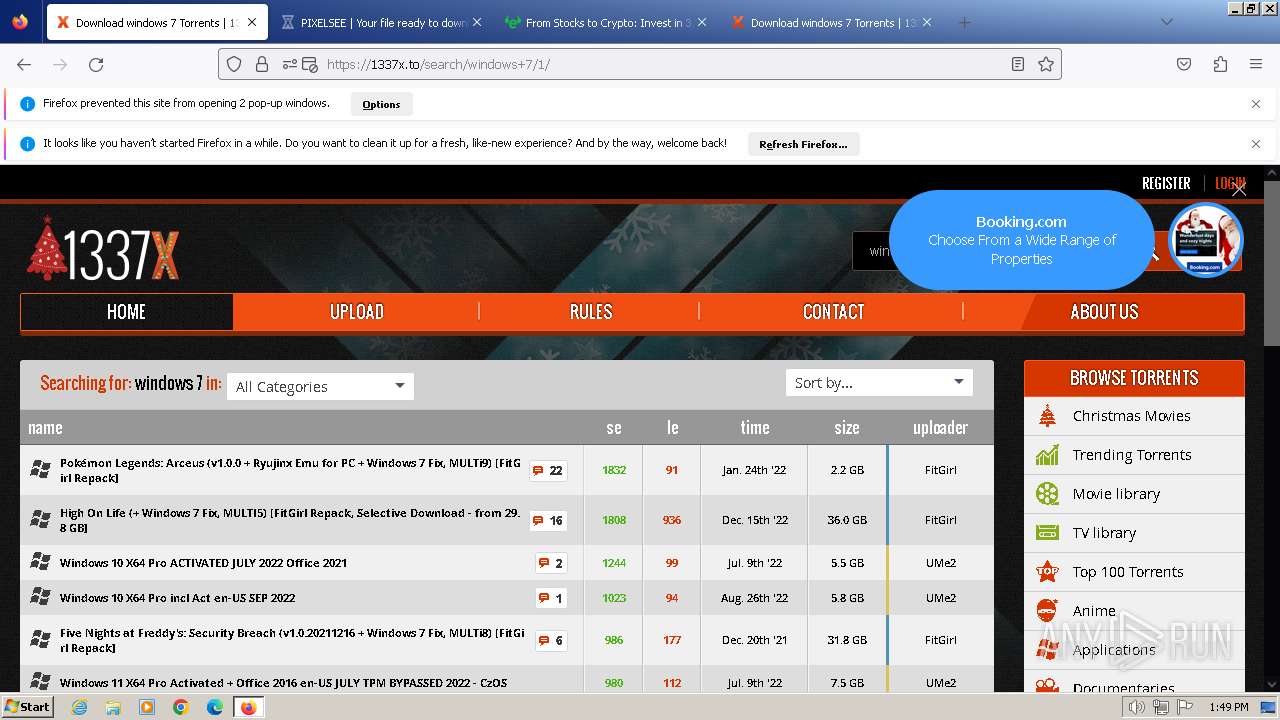Reload the page with the refresh icon
Screen dimensions: 1280x720
coord(96,64)
